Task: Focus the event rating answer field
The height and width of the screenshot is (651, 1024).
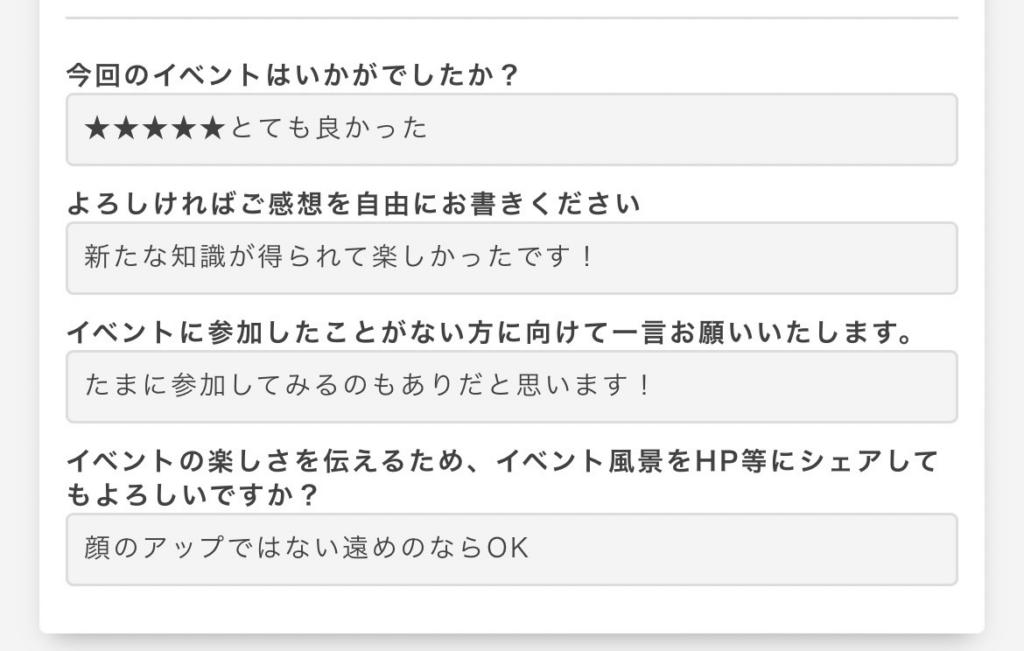Action: pyautogui.click(x=512, y=129)
